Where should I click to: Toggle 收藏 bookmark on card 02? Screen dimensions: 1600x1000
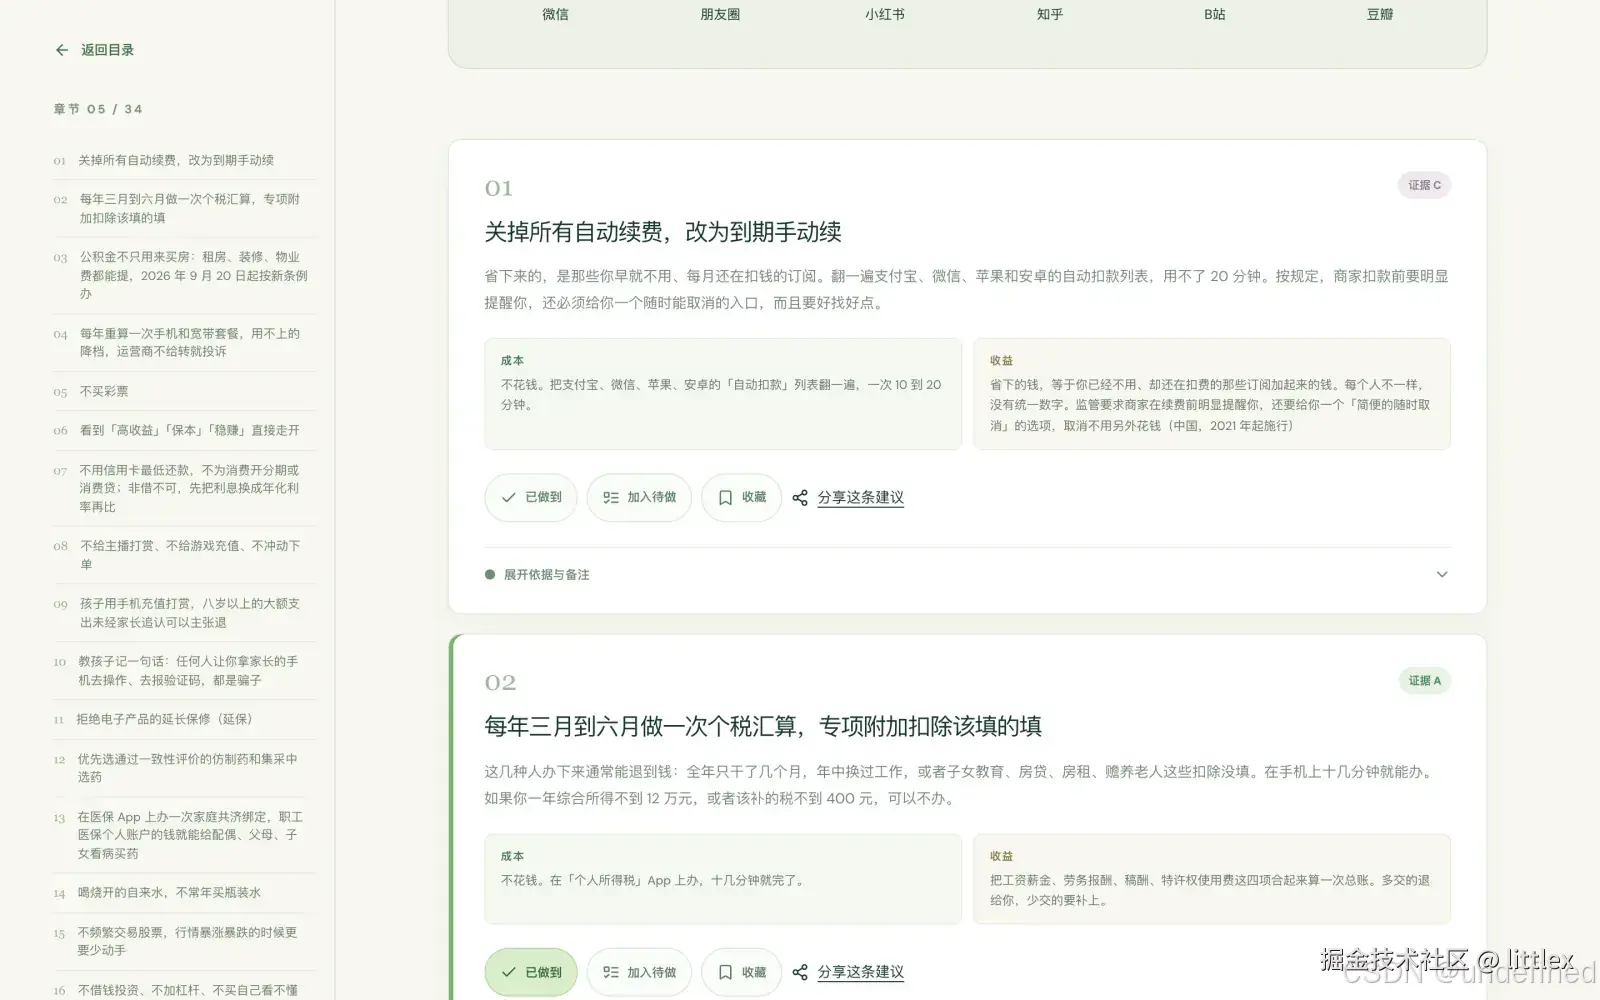[x=741, y=972]
